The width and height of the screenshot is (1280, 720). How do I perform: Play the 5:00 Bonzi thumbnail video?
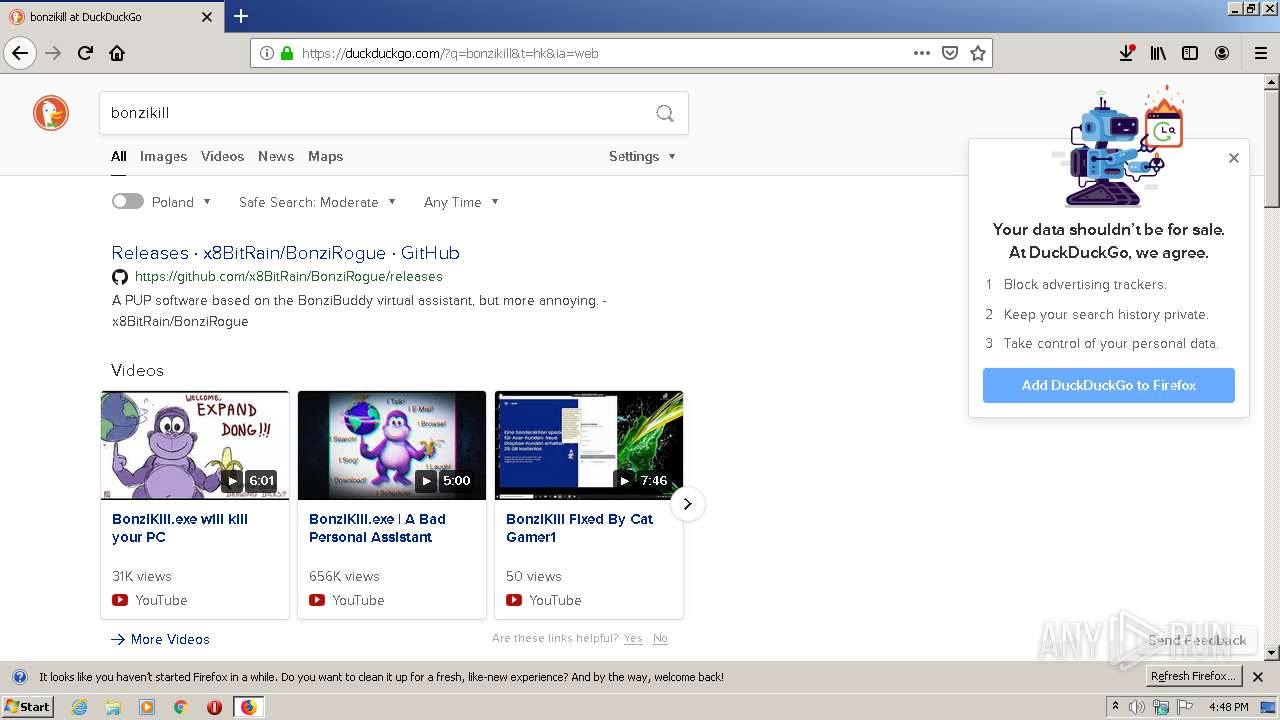[392, 445]
